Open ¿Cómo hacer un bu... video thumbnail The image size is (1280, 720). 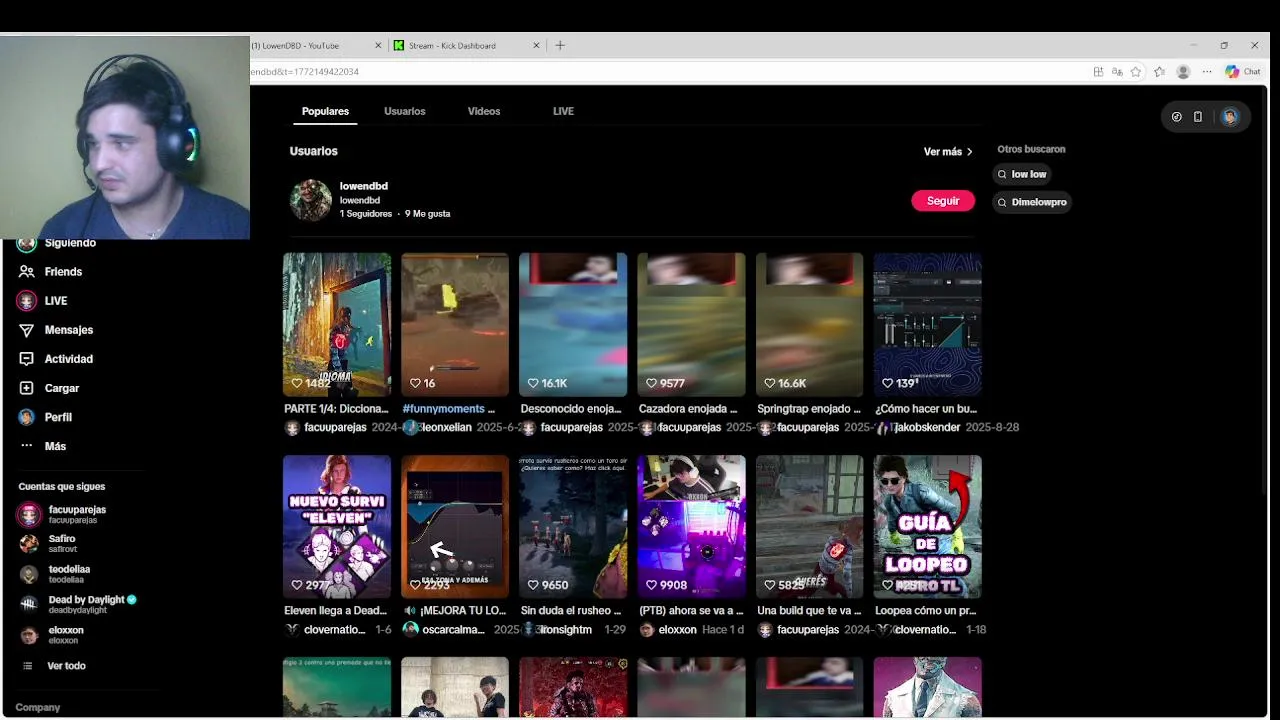(x=927, y=324)
